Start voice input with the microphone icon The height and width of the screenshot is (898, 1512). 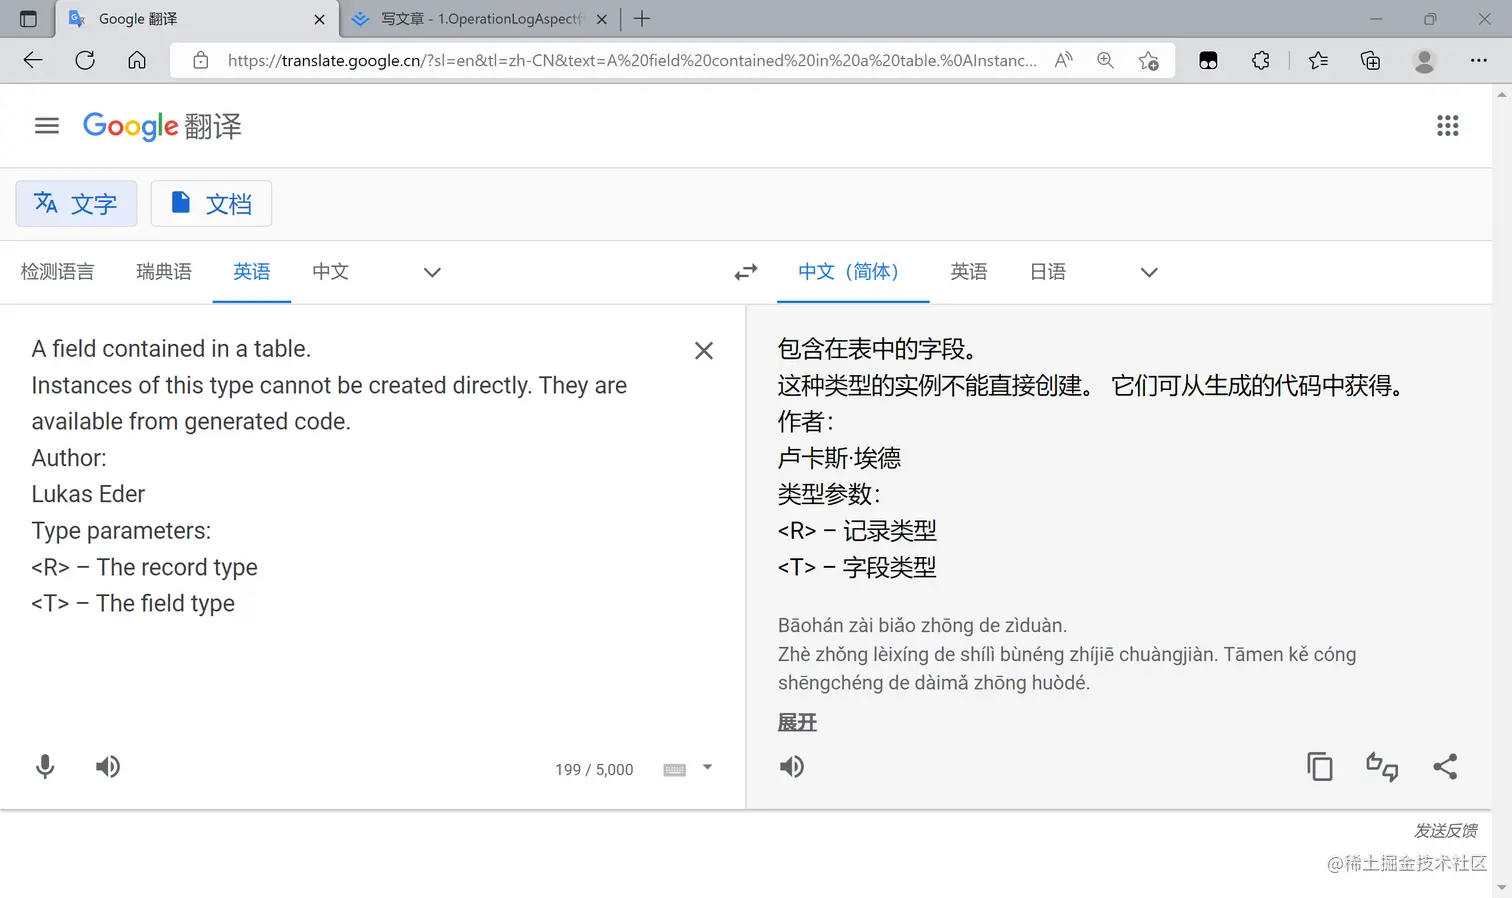(45, 767)
